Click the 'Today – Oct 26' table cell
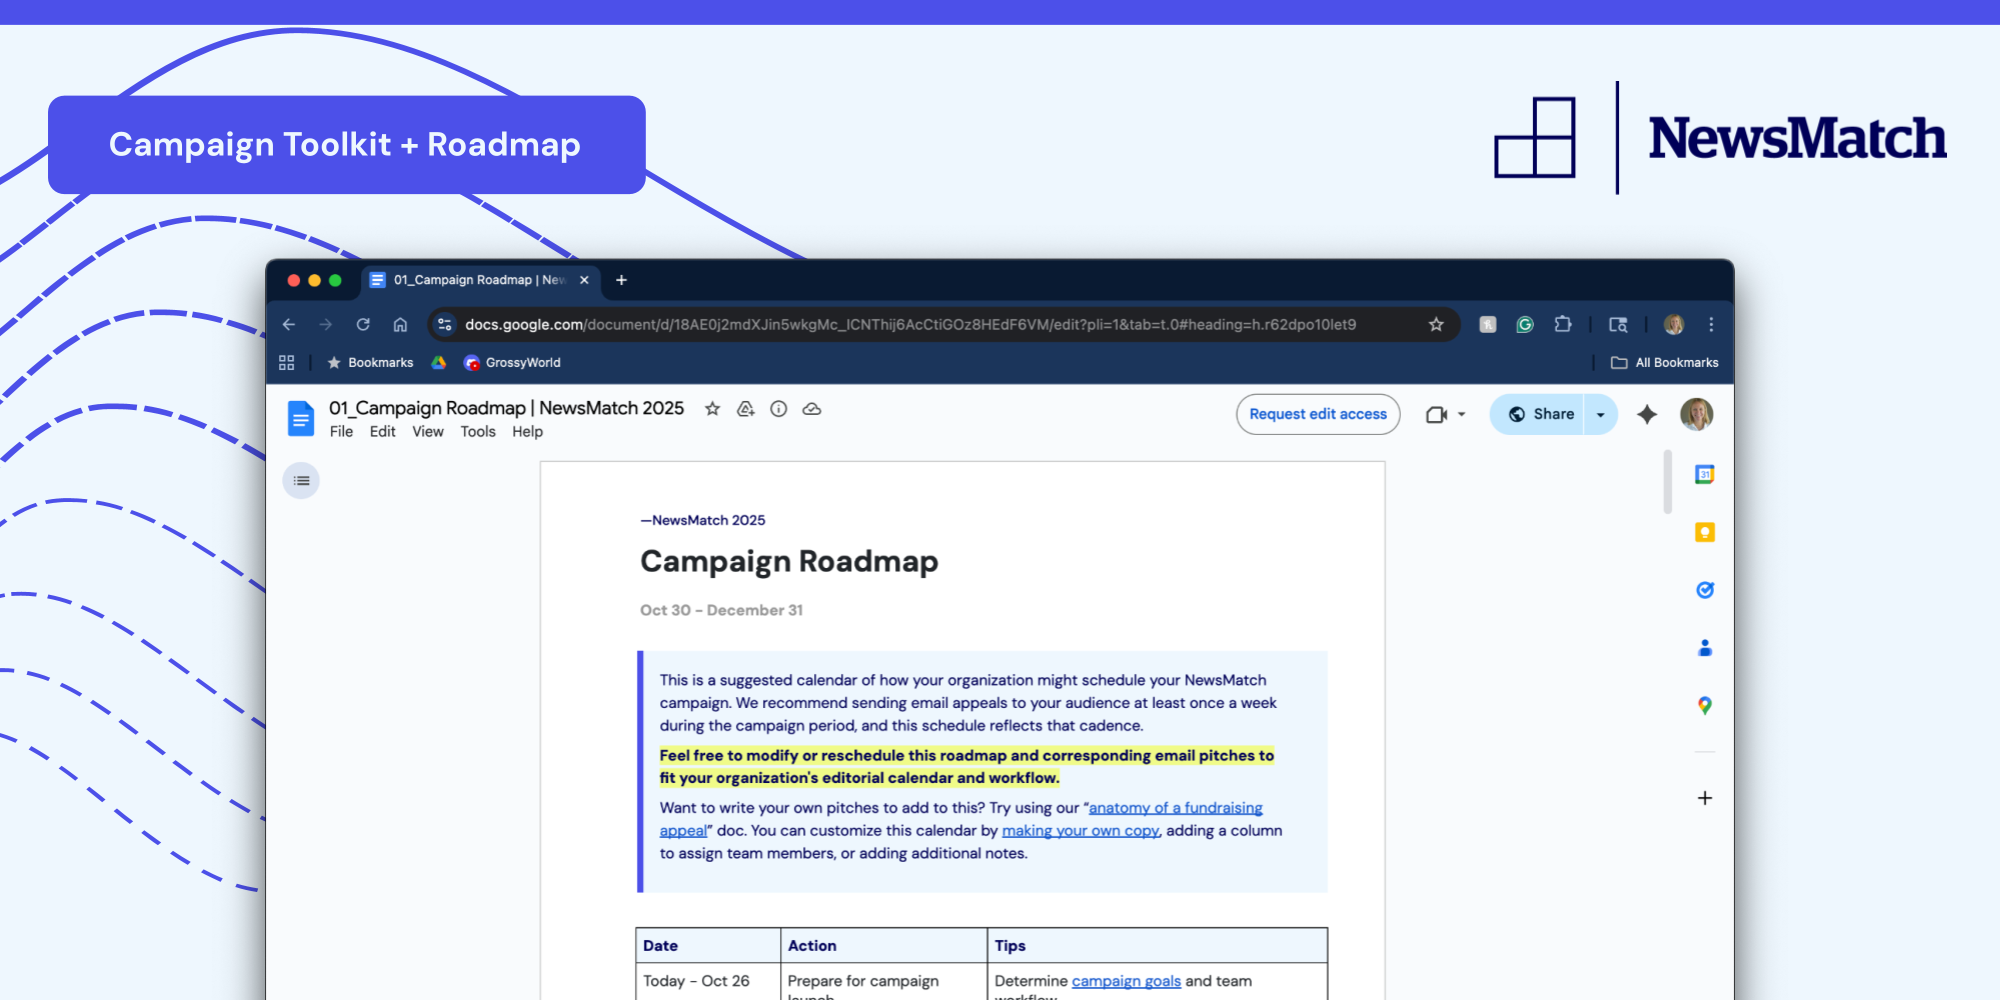2000x1000 pixels. point(708,981)
